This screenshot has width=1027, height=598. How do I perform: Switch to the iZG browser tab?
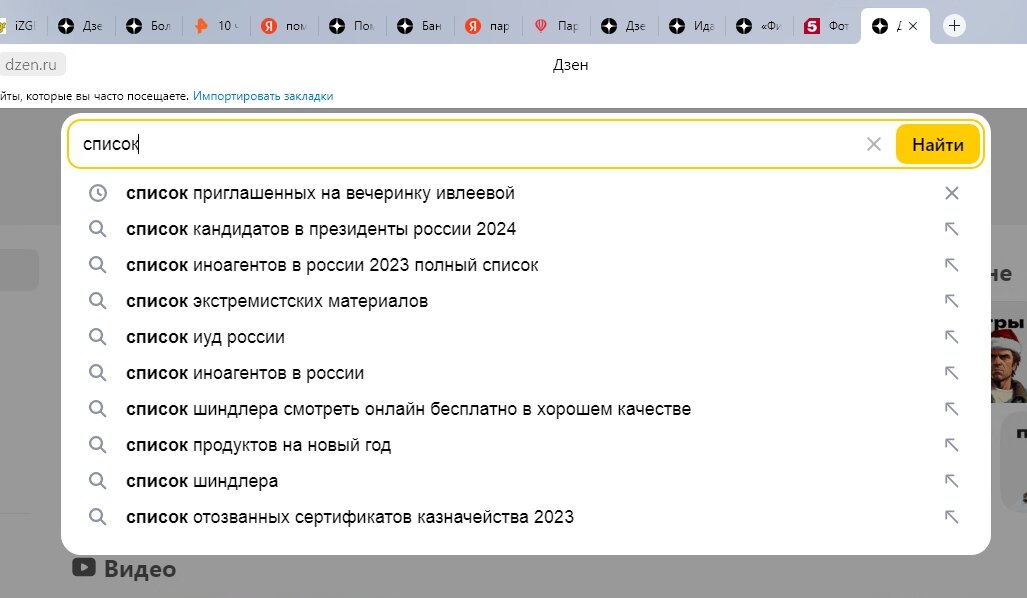(21, 26)
